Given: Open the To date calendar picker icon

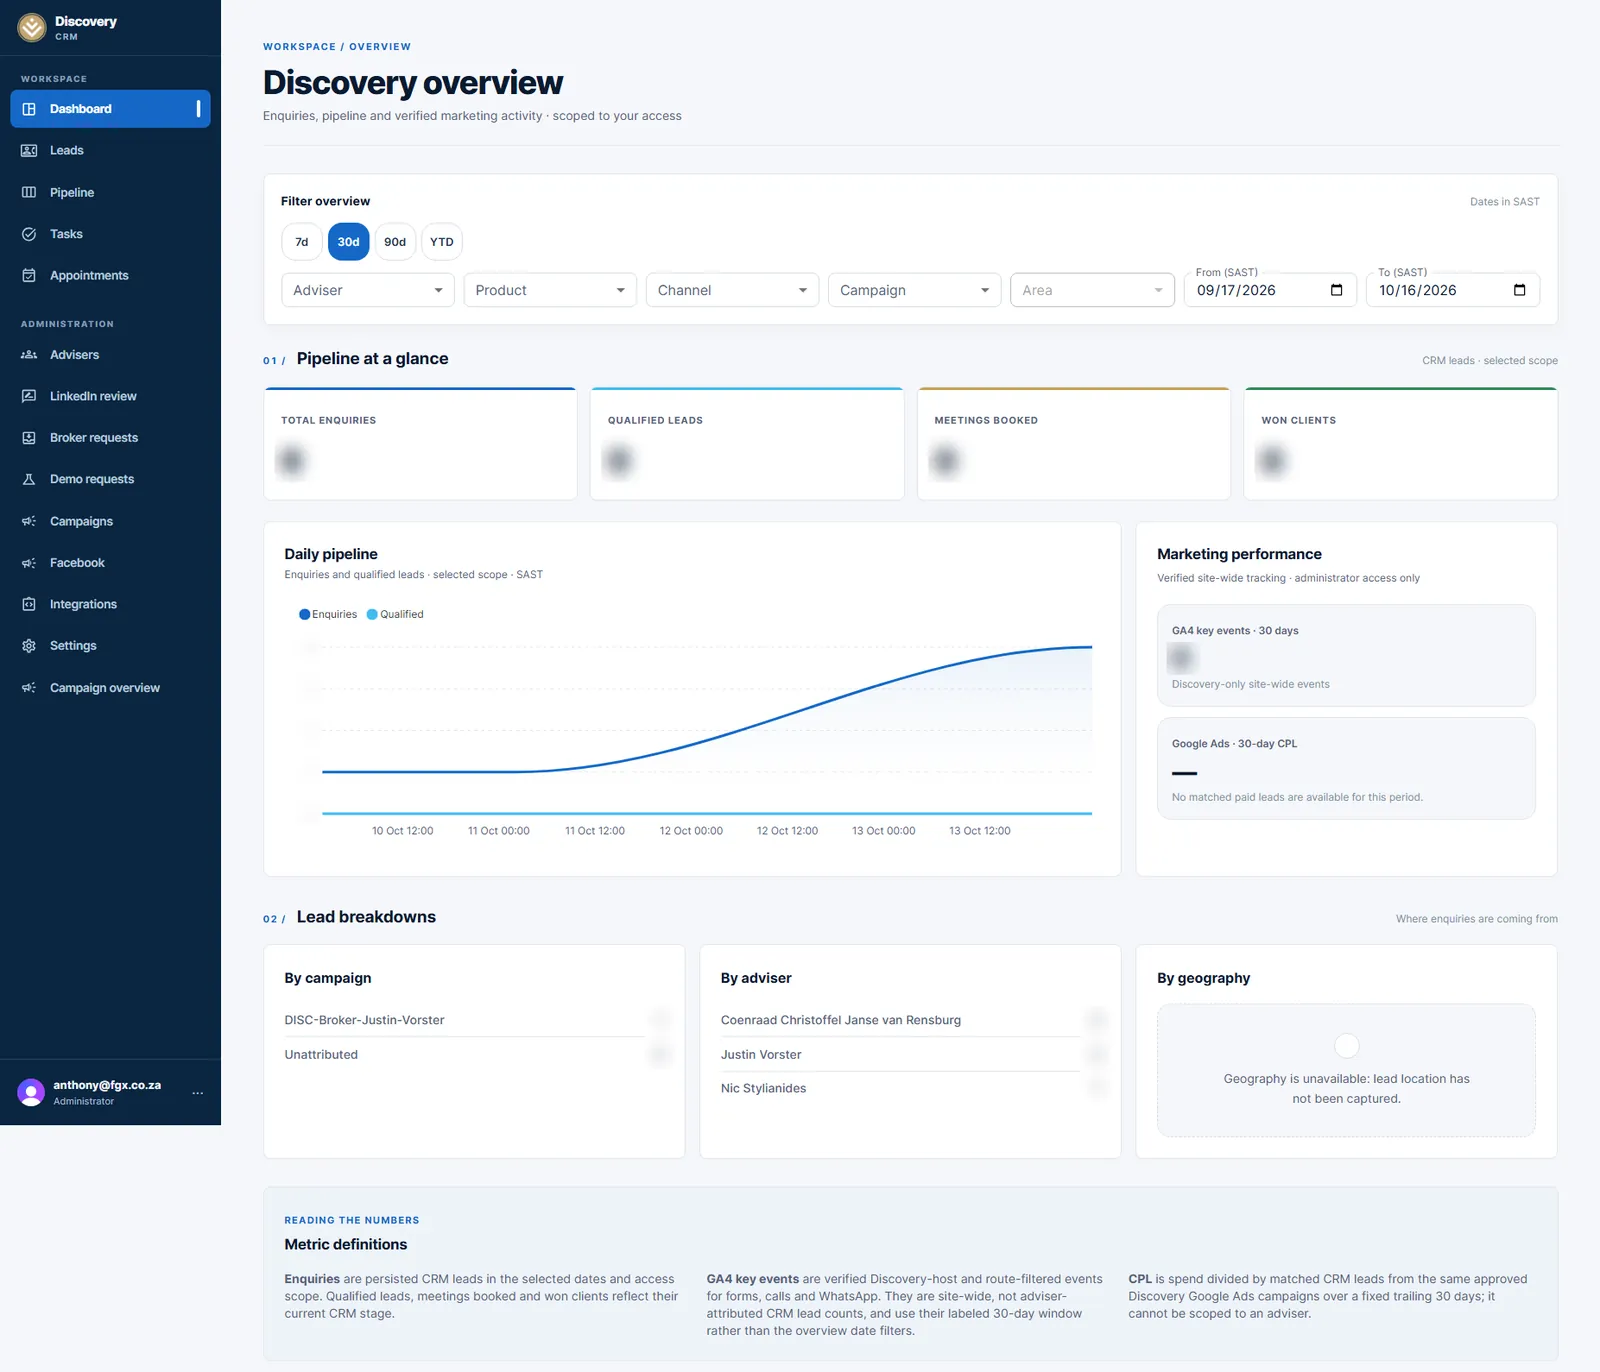Looking at the screenshot, I should point(1519,290).
